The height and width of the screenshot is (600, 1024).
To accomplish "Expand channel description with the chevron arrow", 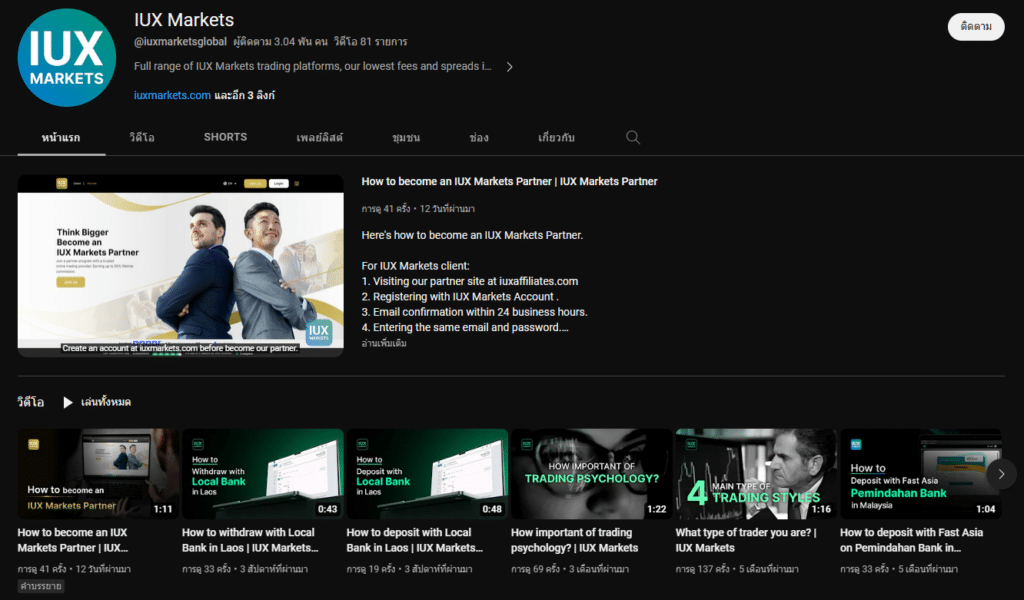I will [x=509, y=67].
